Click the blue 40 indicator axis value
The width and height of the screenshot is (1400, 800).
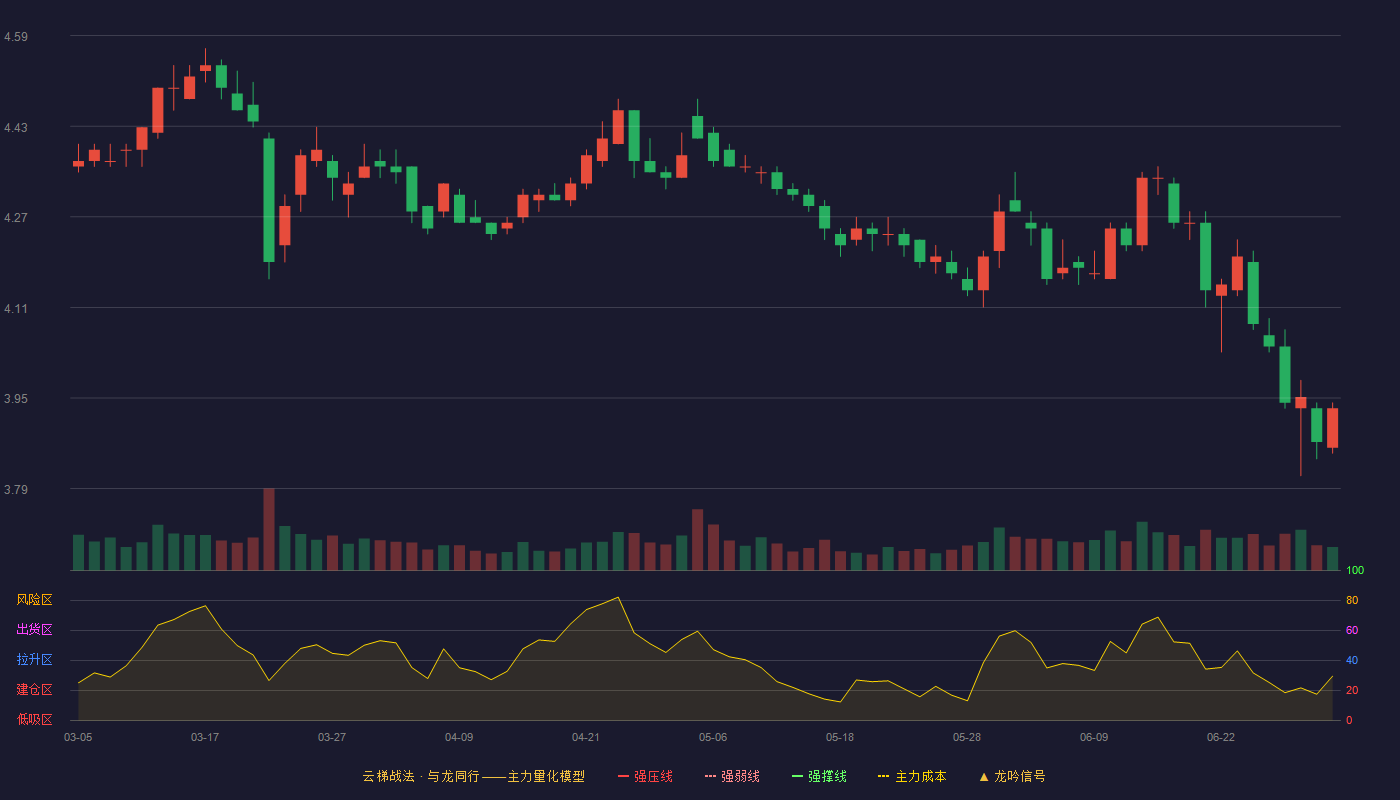point(1352,660)
